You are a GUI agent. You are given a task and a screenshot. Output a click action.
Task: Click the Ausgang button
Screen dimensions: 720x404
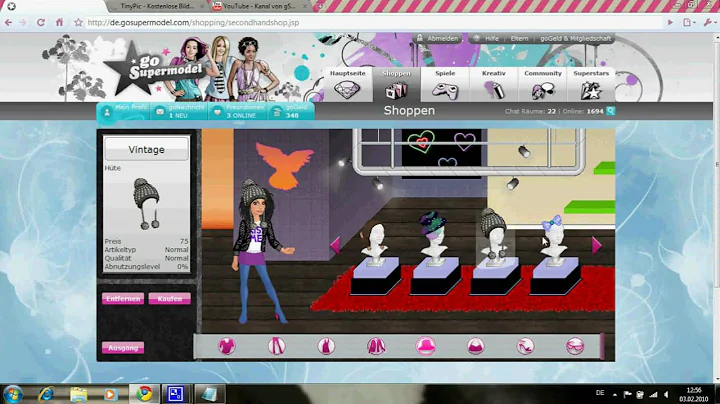coord(123,348)
